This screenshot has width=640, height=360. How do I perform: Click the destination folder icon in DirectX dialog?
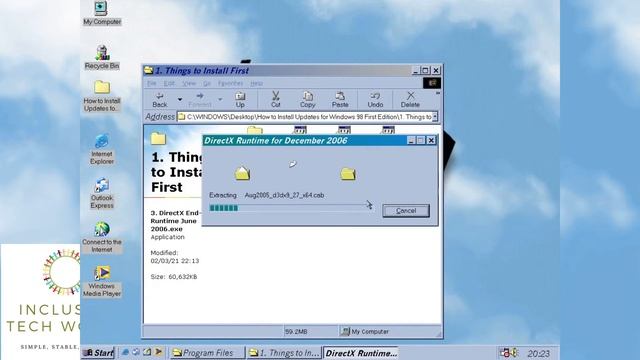pos(348,174)
